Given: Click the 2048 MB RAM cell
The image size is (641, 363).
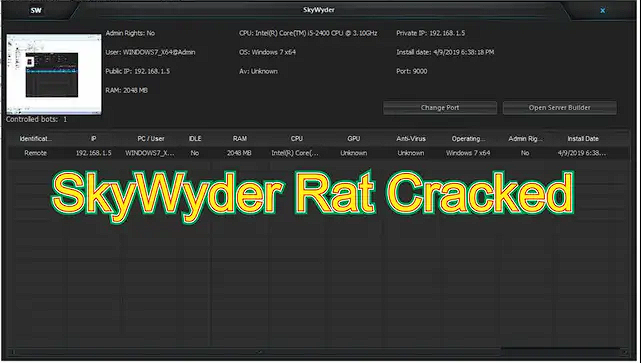Looking at the screenshot, I should [239, 153].
